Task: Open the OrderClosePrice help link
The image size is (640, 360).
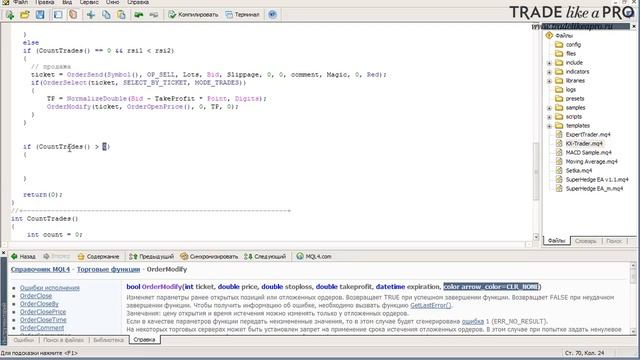Action: [x=43, y=312]
